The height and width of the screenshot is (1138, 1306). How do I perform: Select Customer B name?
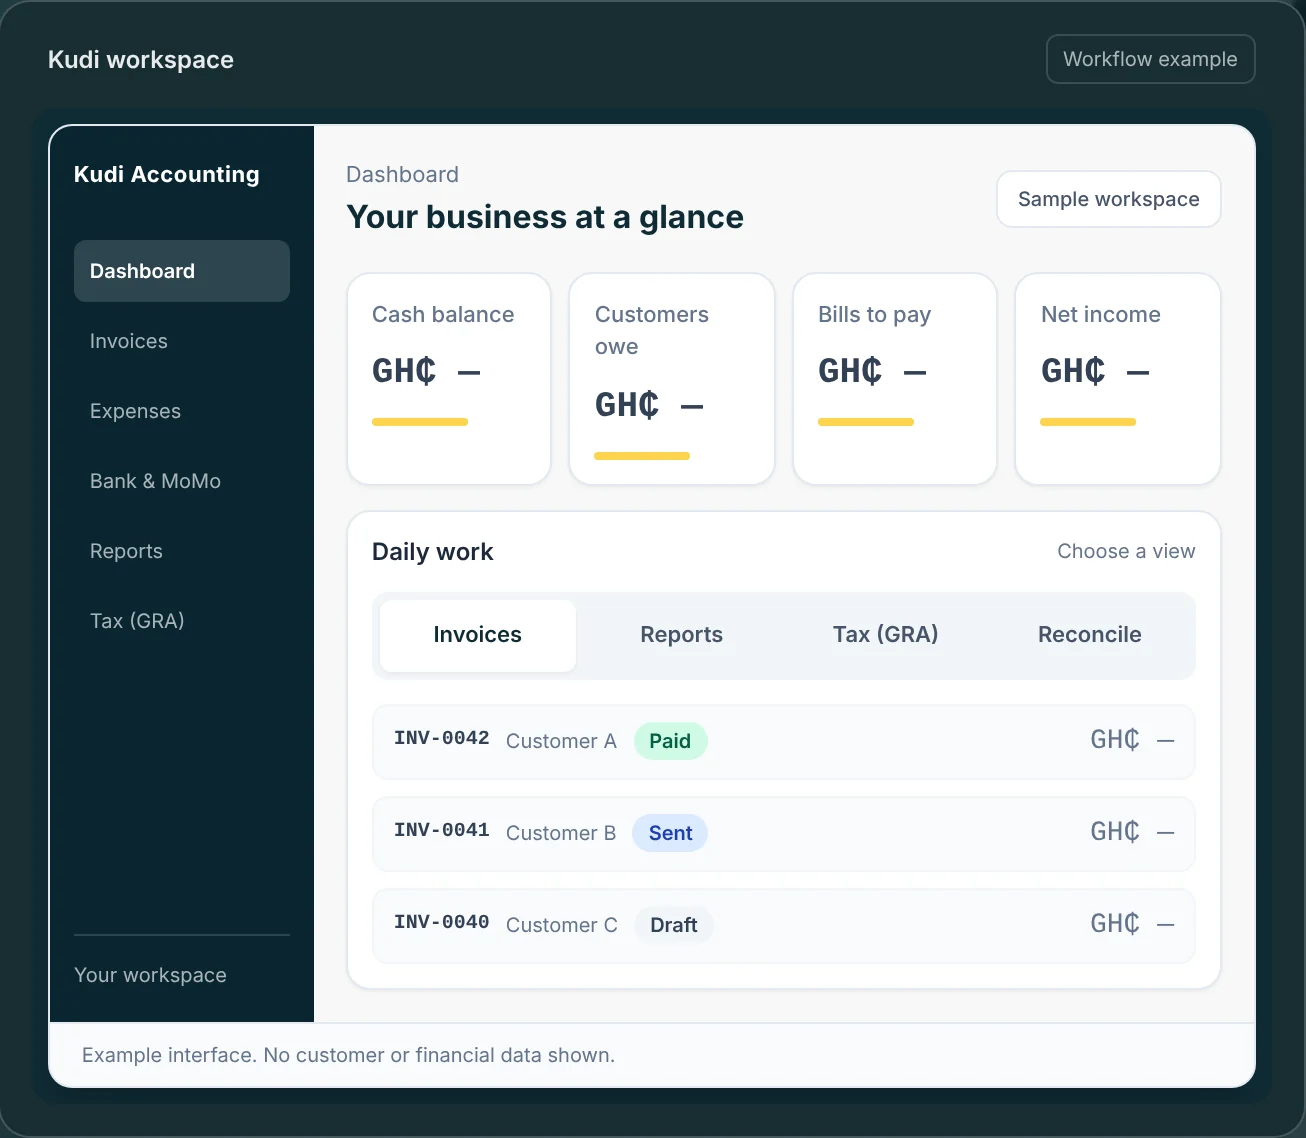pos(561,833)
